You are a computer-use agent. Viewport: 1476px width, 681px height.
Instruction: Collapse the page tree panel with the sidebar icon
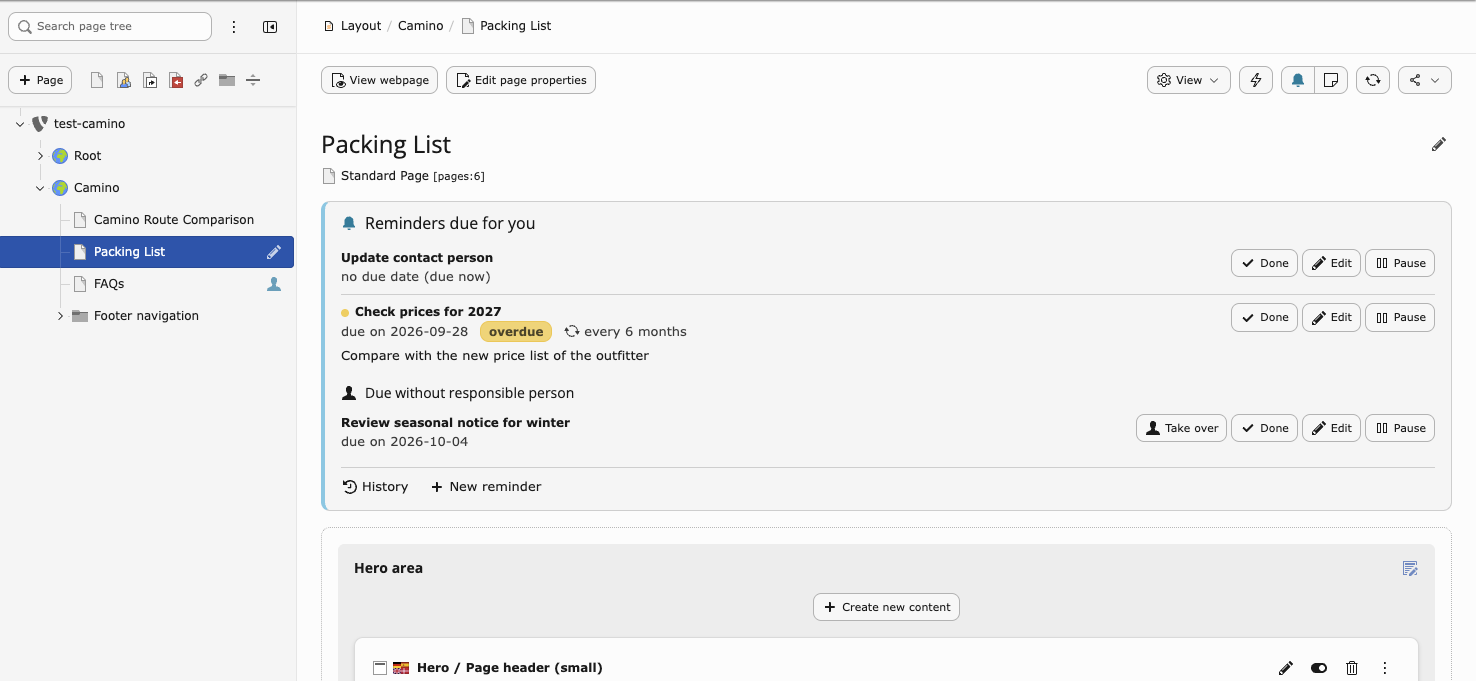click(x=270, y=27)
